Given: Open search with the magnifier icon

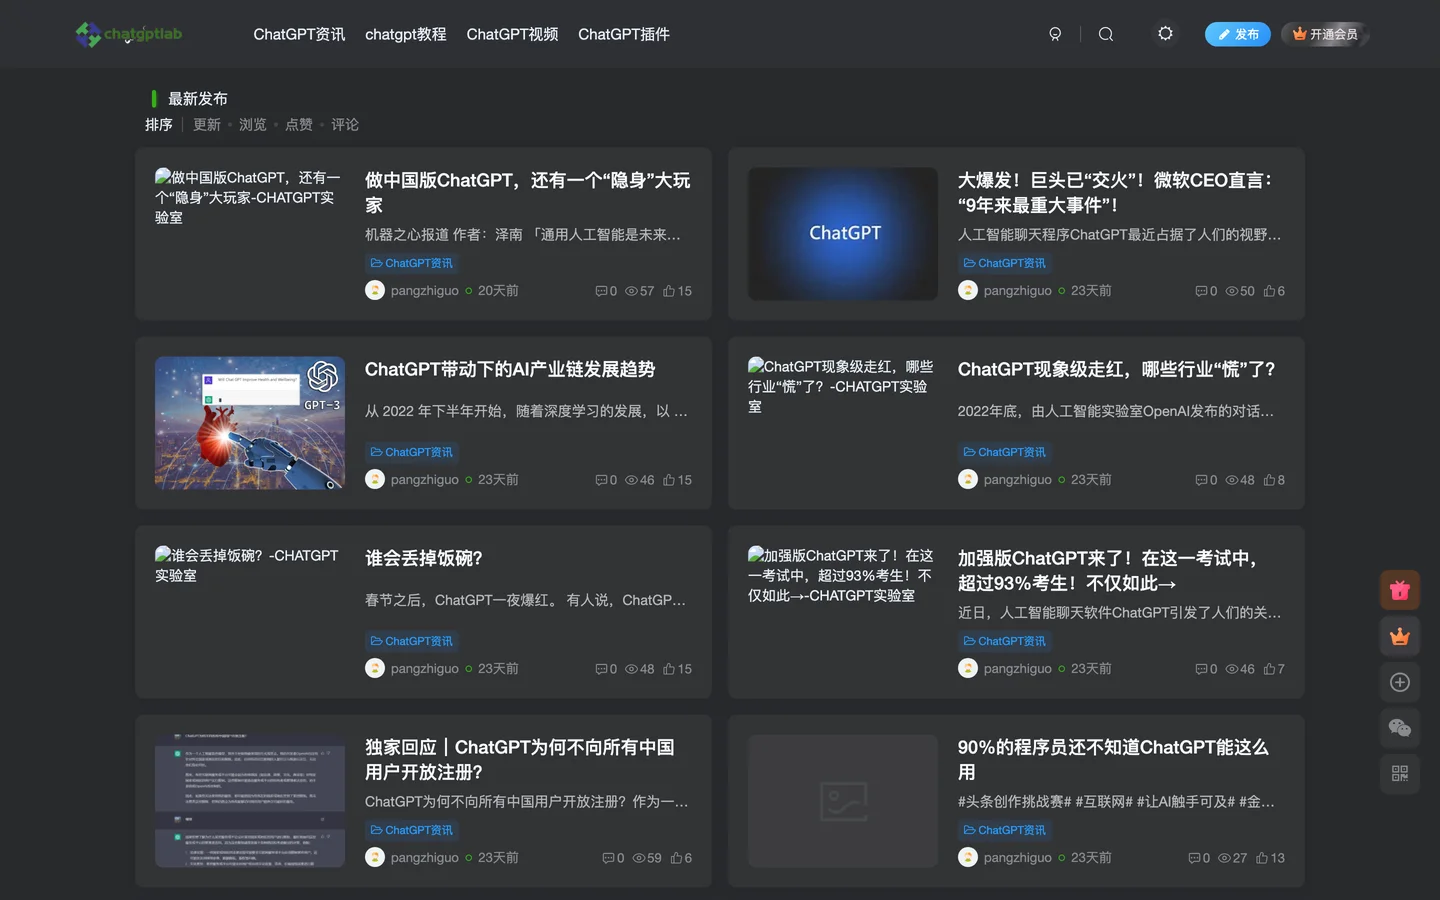Looking at the screenshot, I should point(1106,34).
